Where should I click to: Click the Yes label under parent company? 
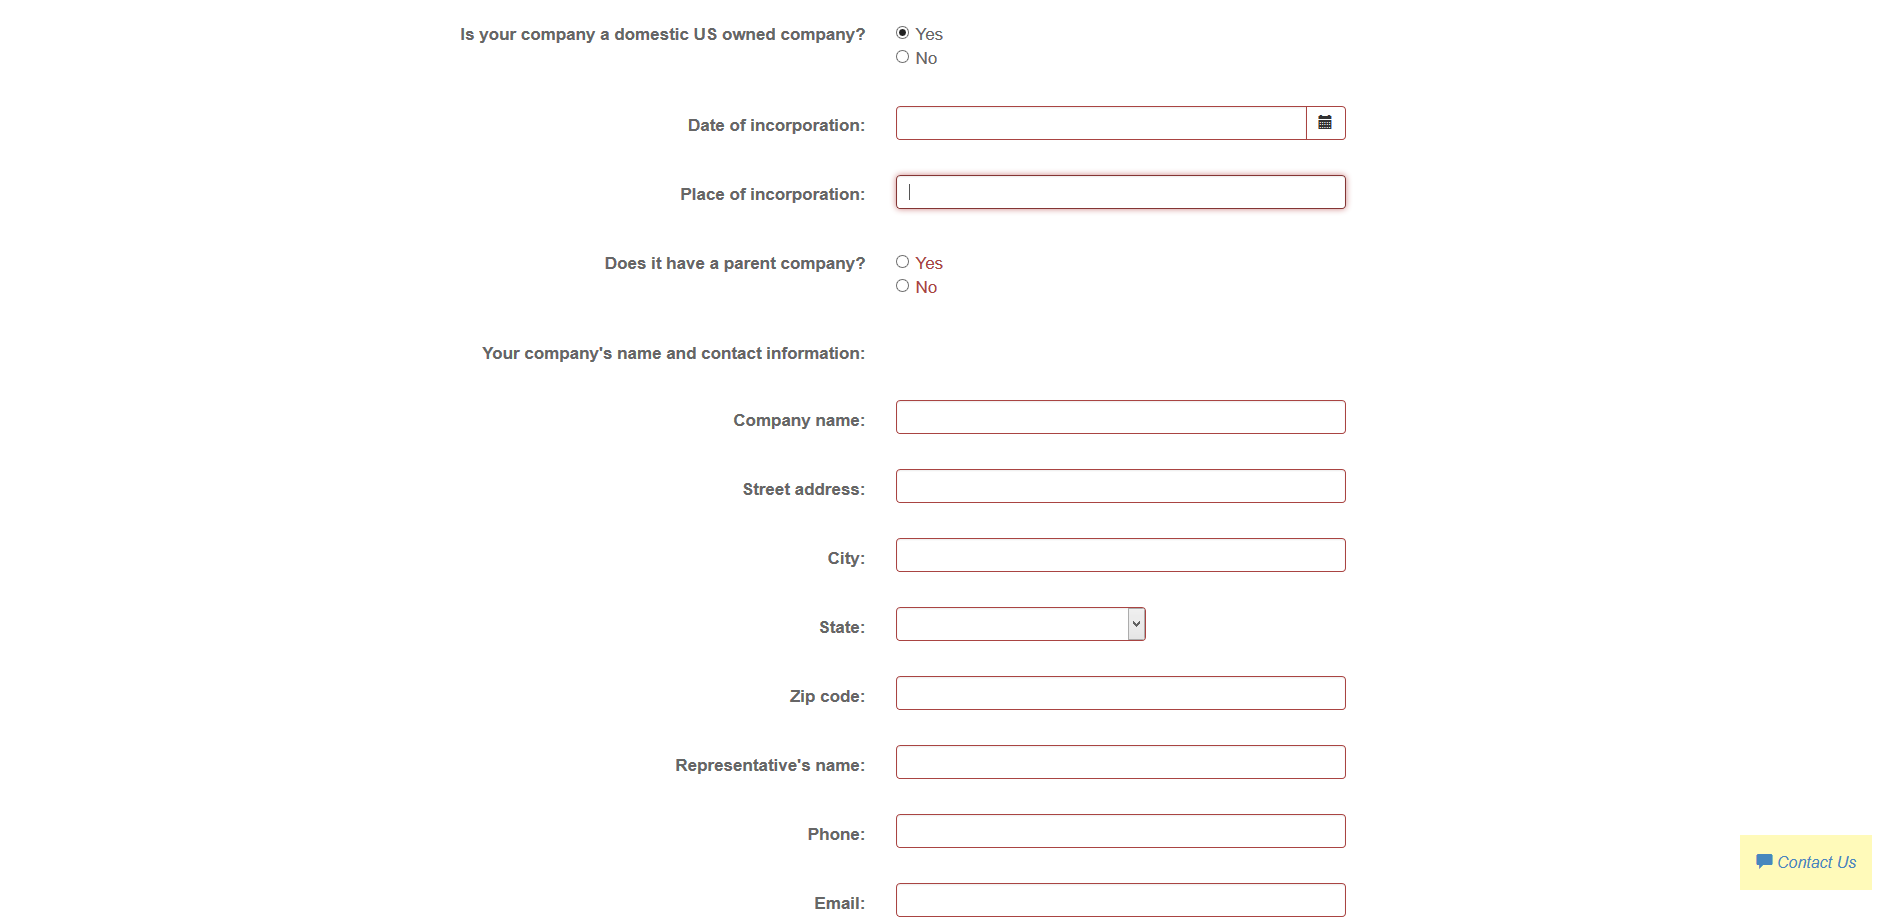pos(929,263)
